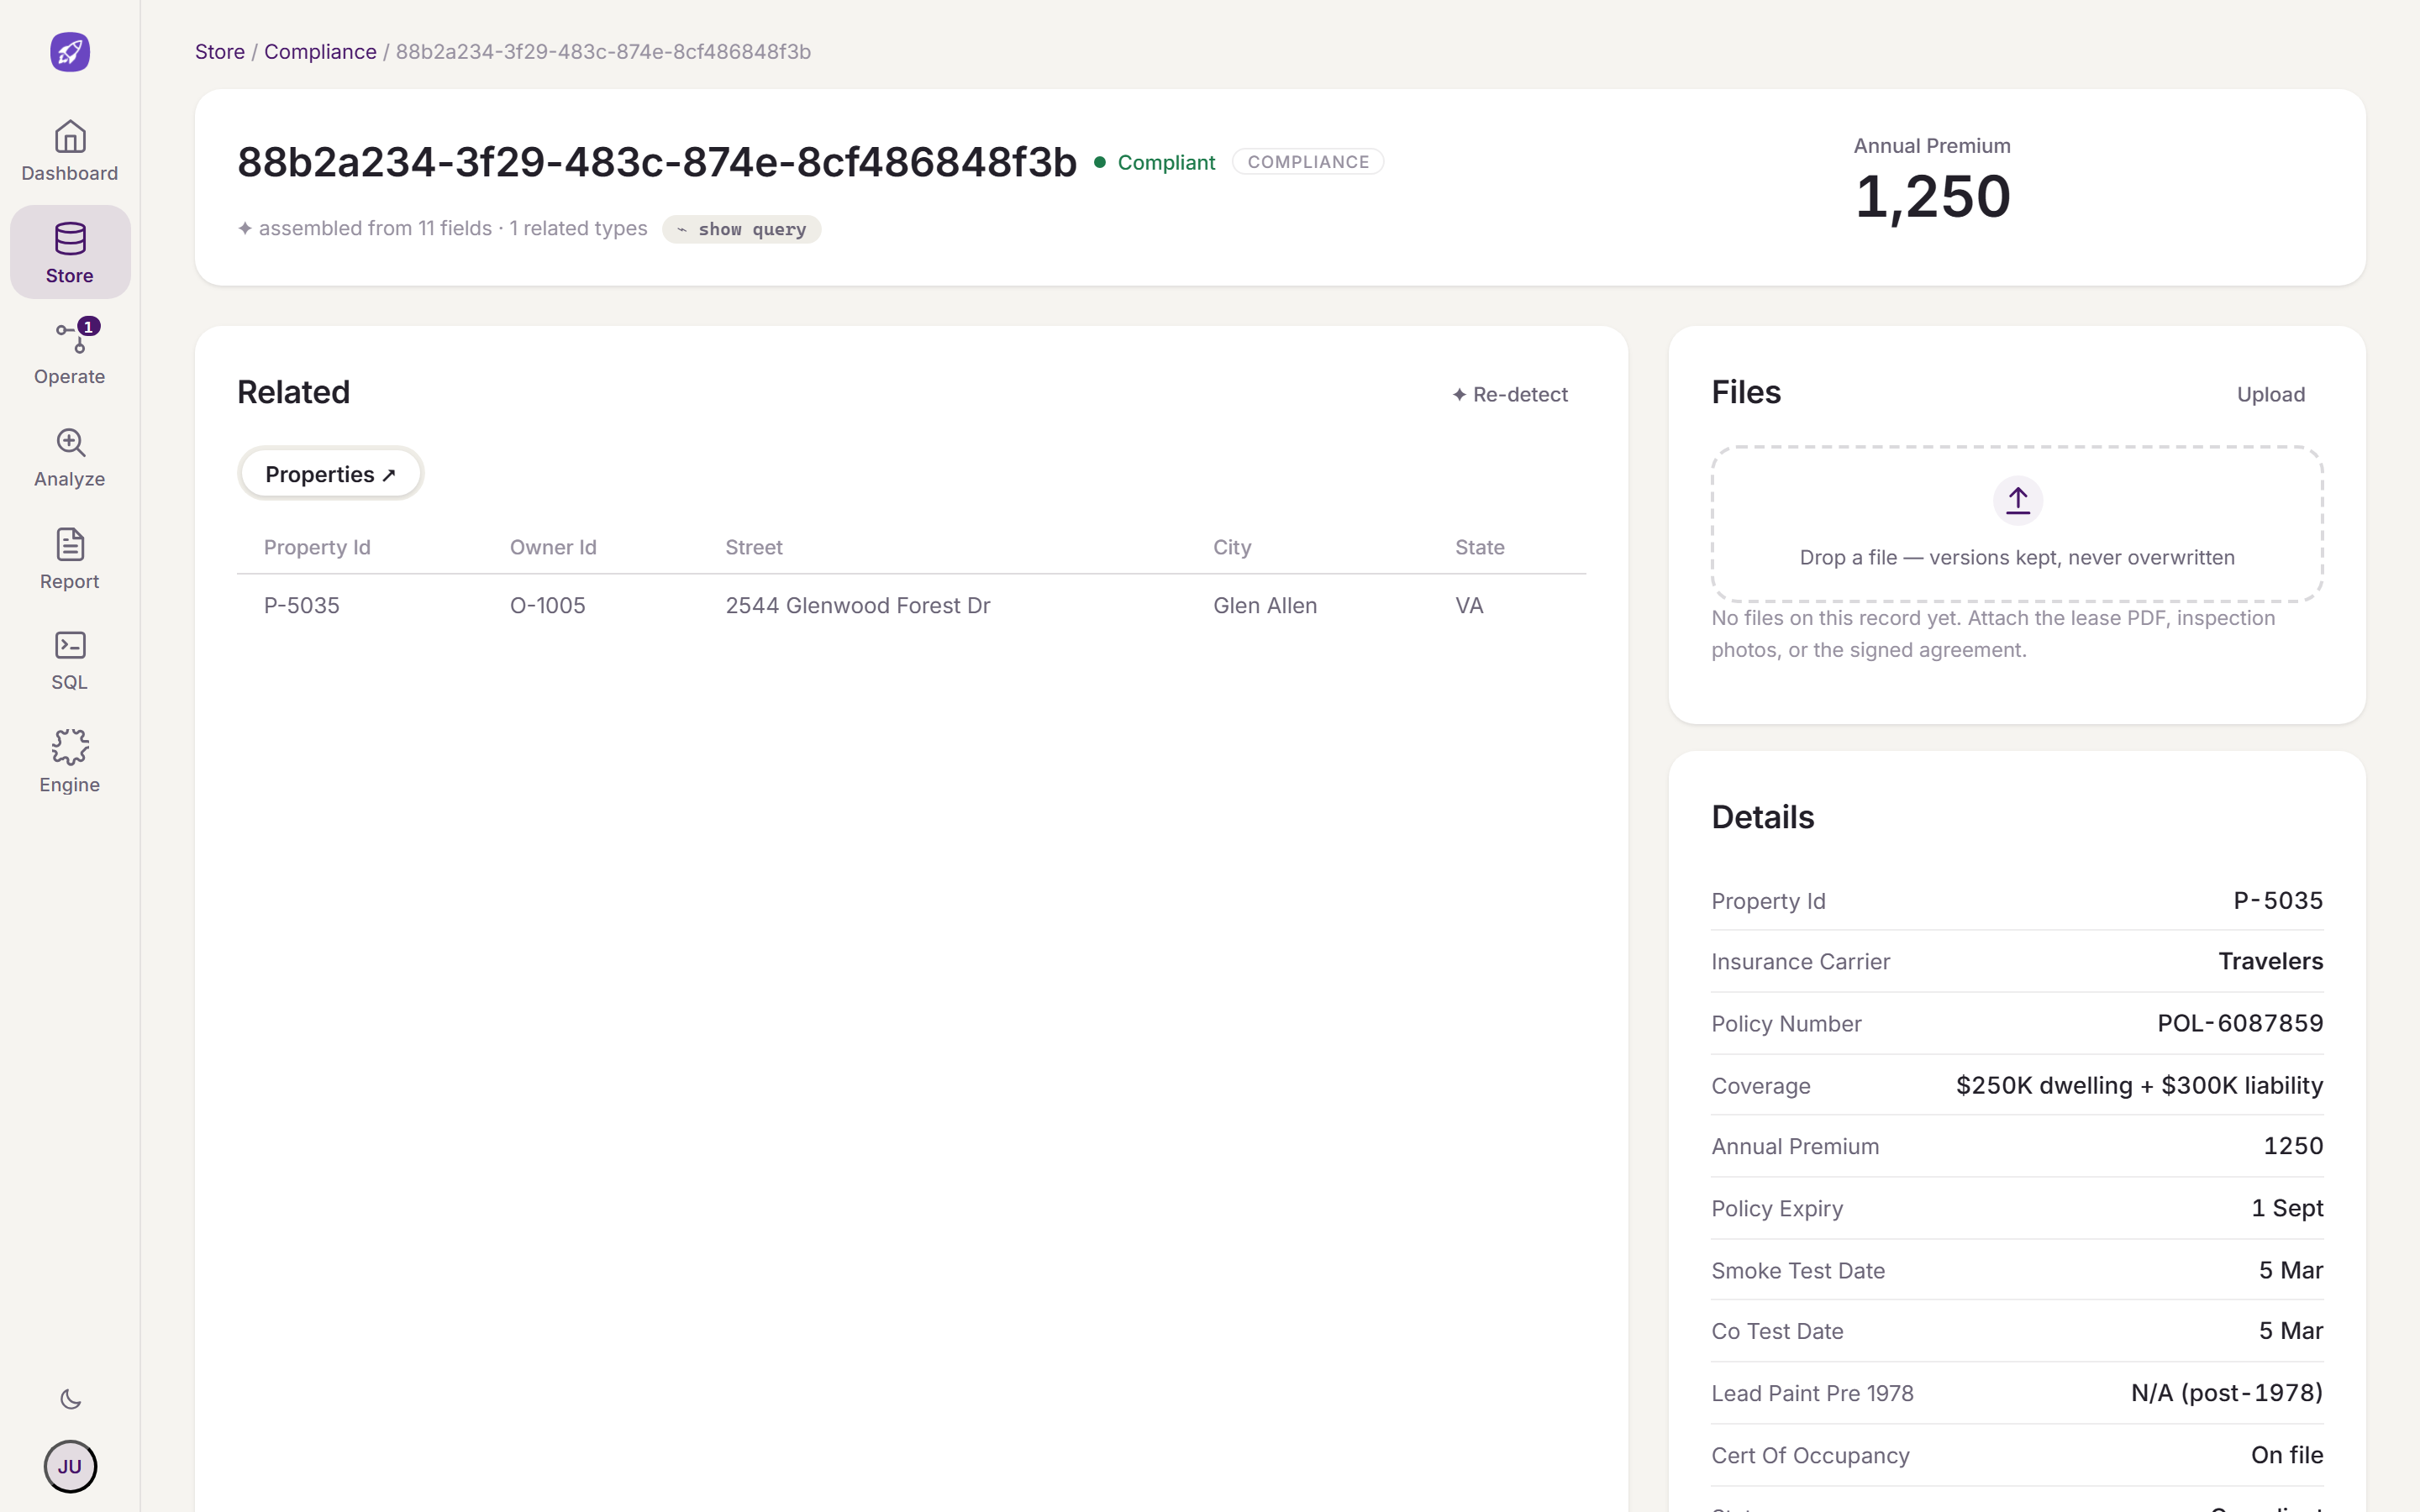The height and width of the screenshot is (1512, 2420).
Task: Click the P-5035 table cell
Action: [x=302, y=605]
